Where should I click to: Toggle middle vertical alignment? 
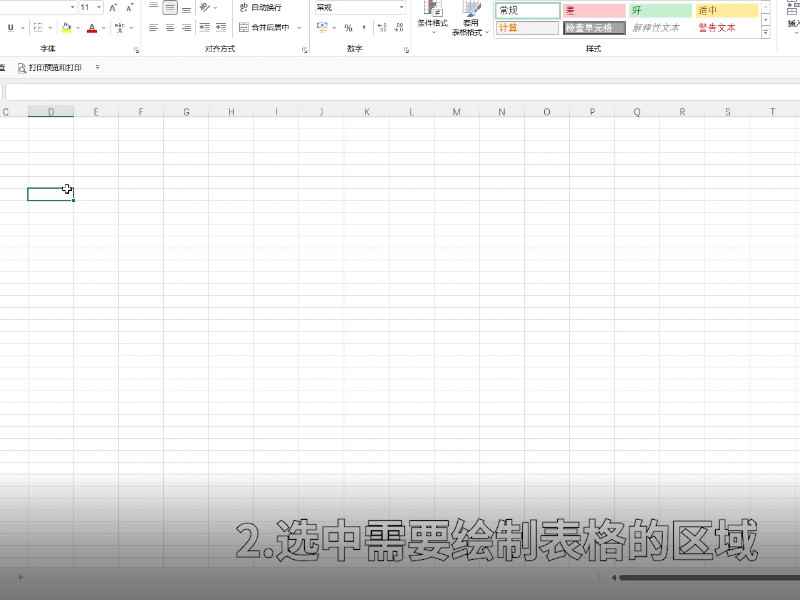pos(169,7)
